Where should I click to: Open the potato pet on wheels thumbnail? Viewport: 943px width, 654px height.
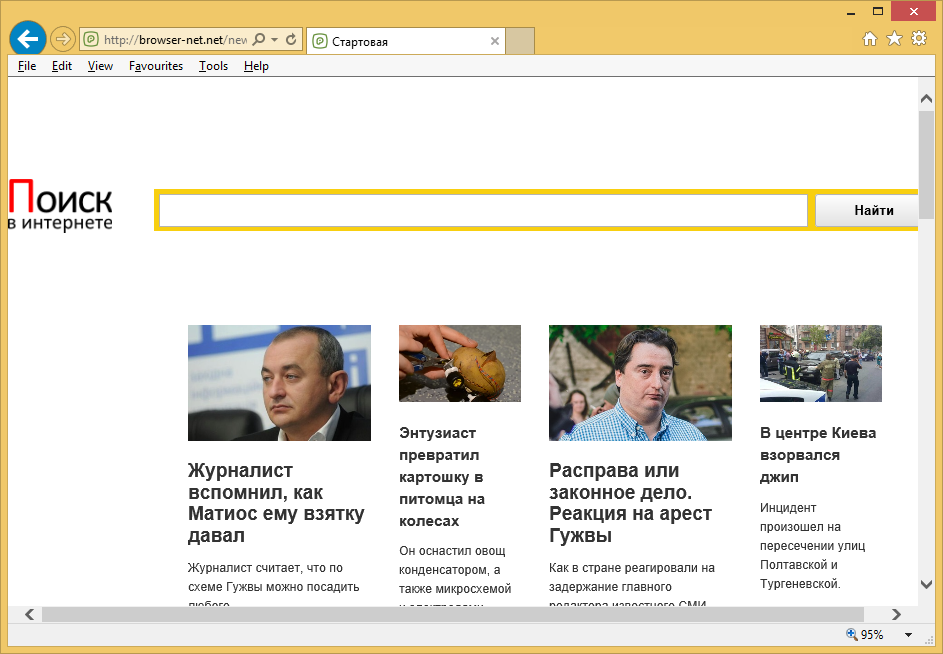tap(459, 363)
